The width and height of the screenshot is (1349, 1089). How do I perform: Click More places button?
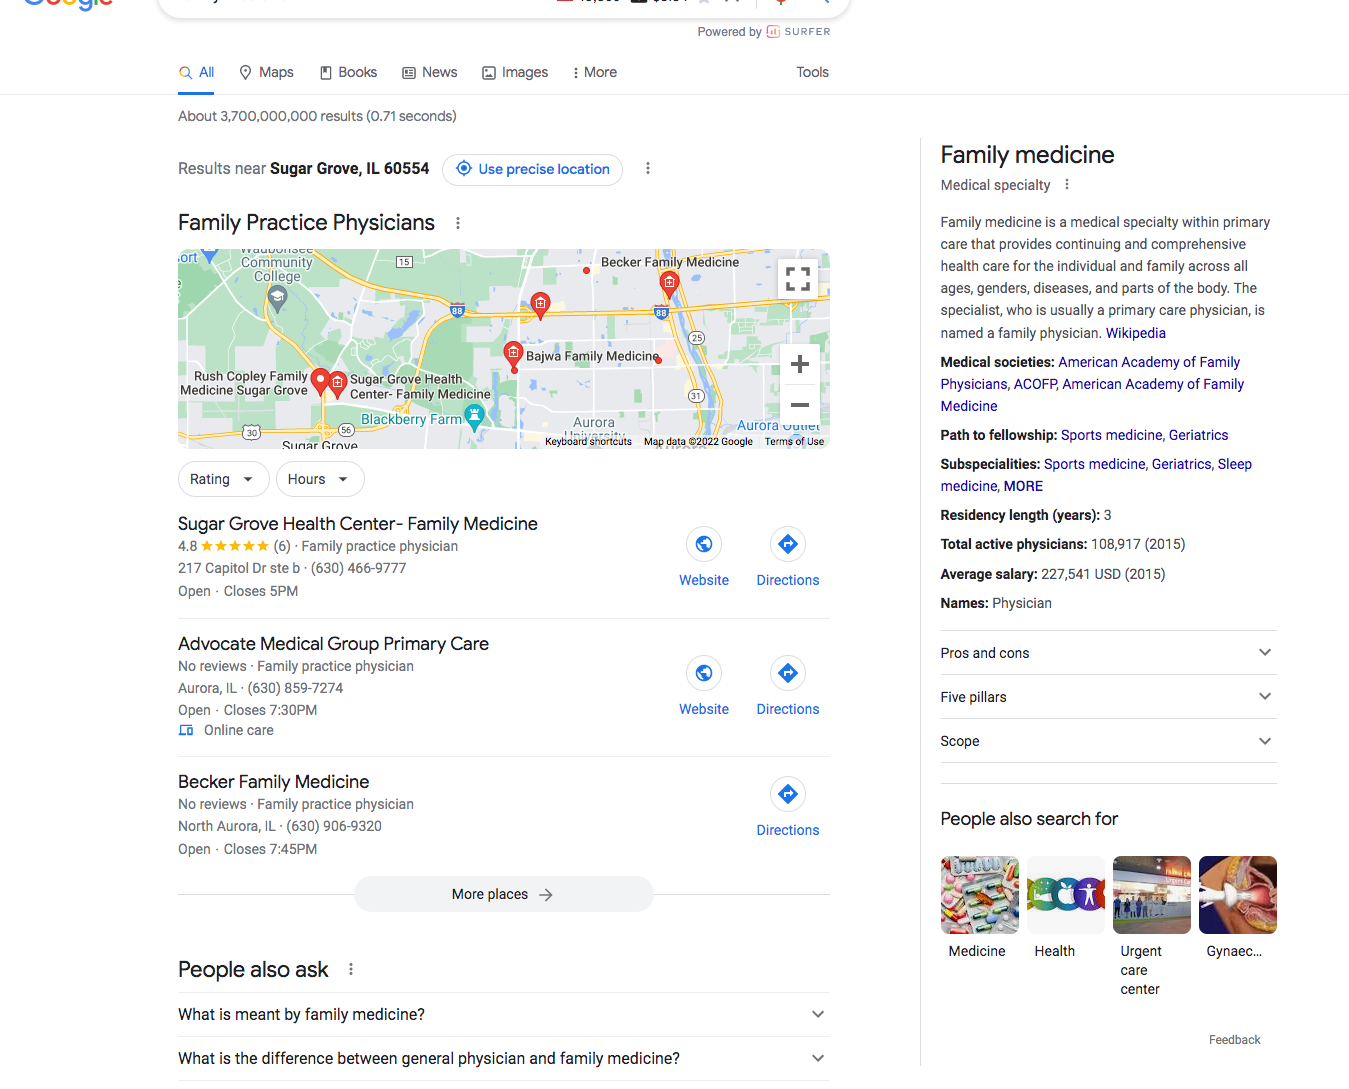[503, 894]
